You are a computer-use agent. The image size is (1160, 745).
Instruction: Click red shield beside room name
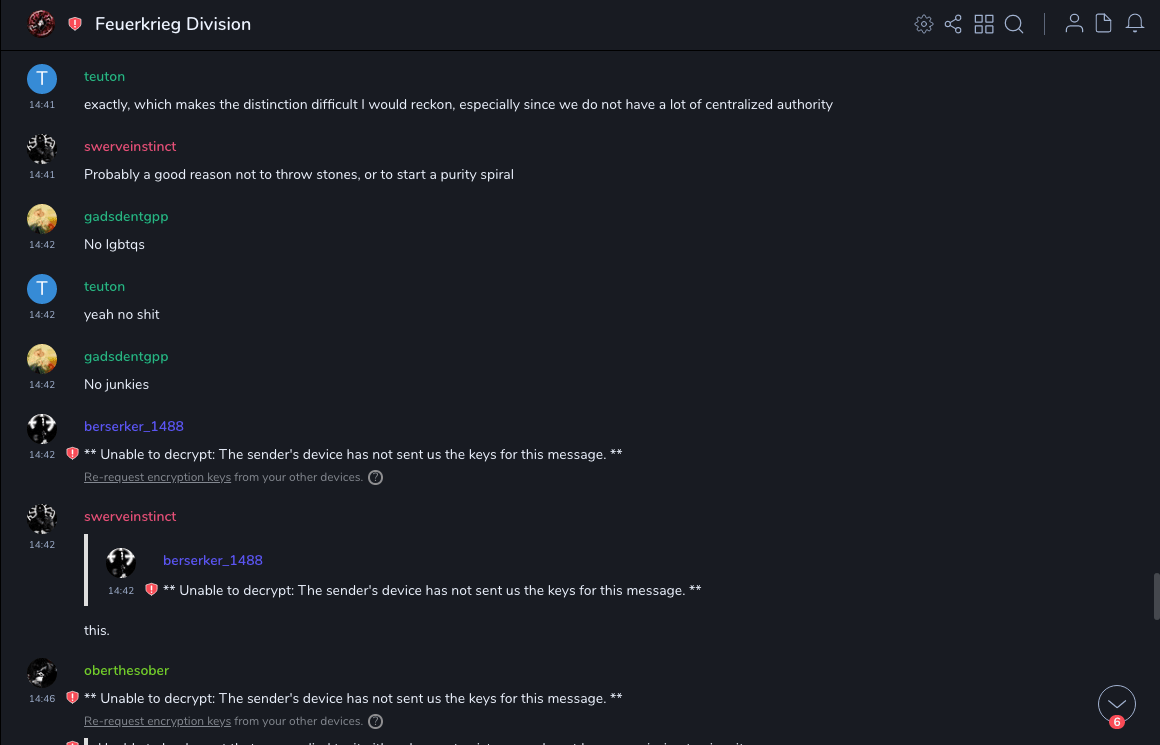tap(75, 24)
